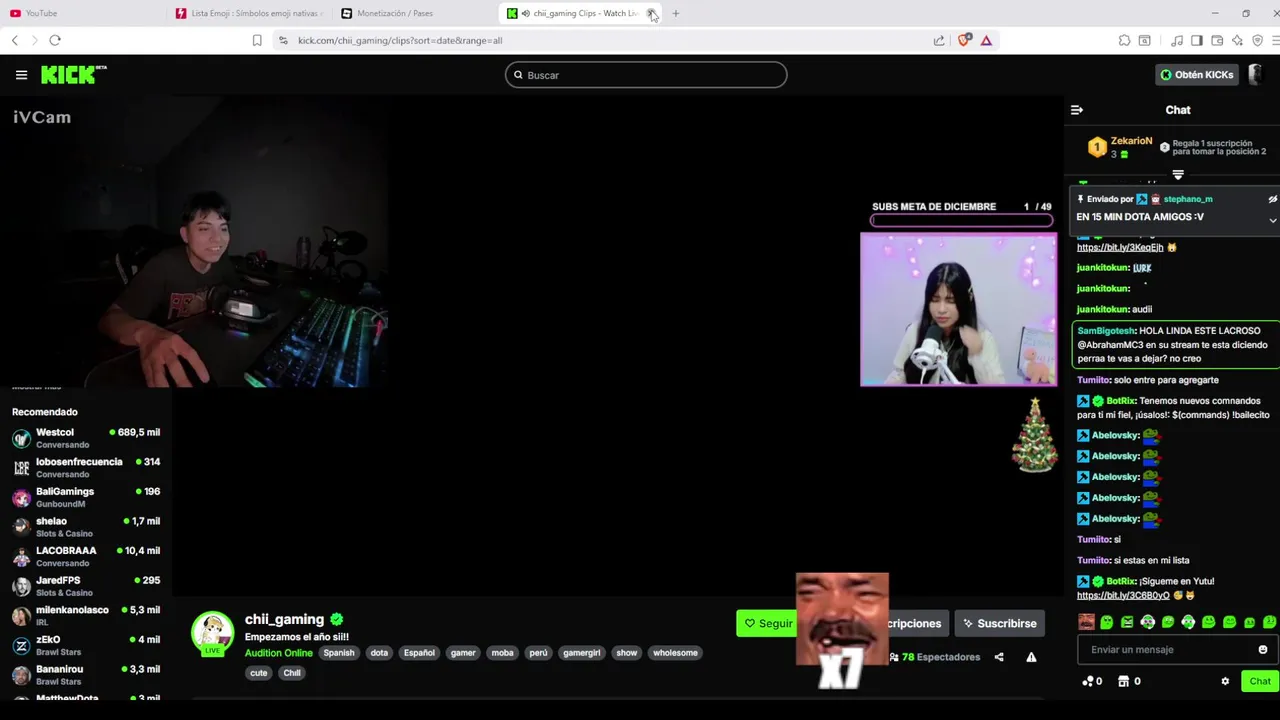This screenshot has height=720, width=1280.
Task: Open the user avatar menu
Action: pyautogui.click(x=1255, y=75)
